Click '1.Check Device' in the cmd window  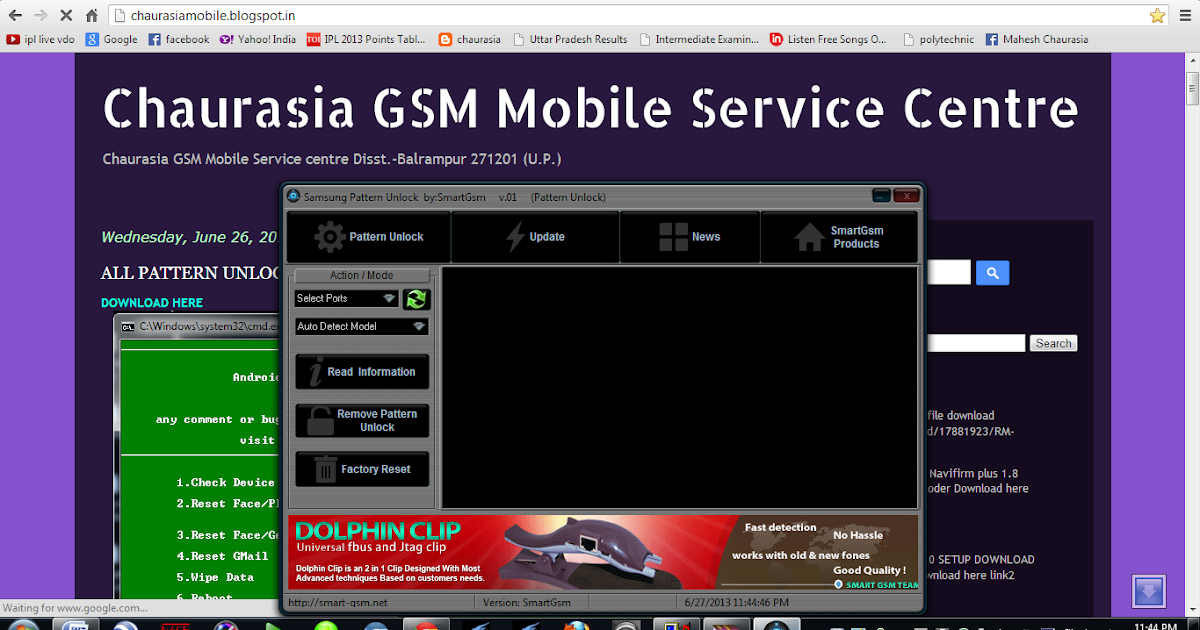coord(225,482)
